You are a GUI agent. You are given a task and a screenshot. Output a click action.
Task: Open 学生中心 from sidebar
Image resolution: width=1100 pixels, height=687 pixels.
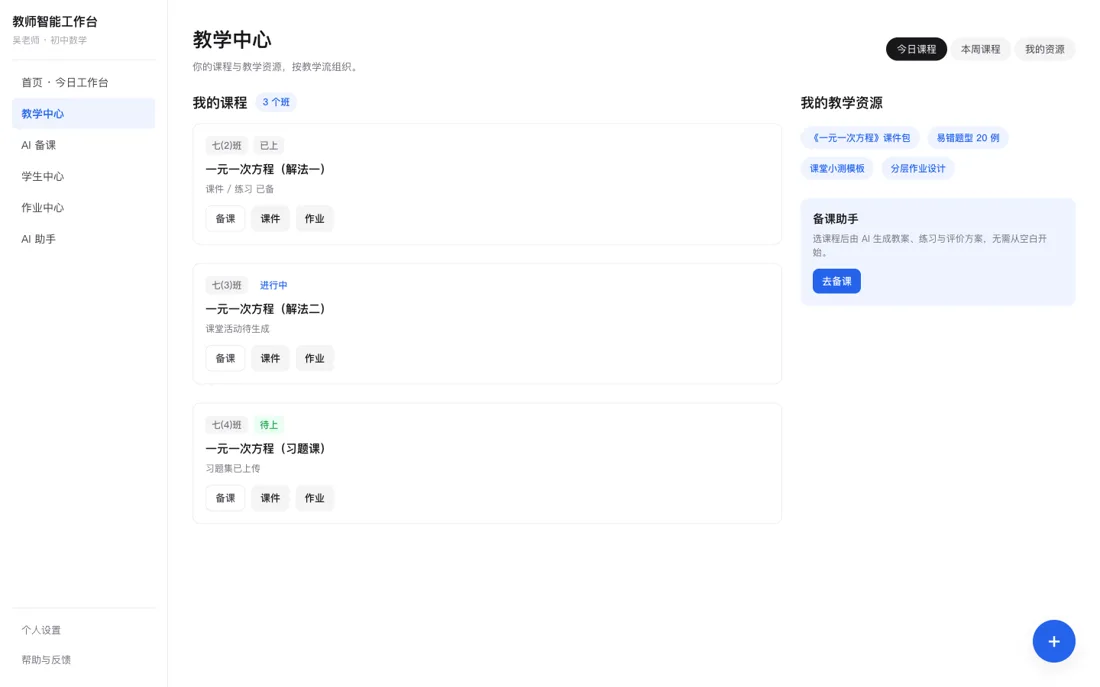[x=83, y=176]
